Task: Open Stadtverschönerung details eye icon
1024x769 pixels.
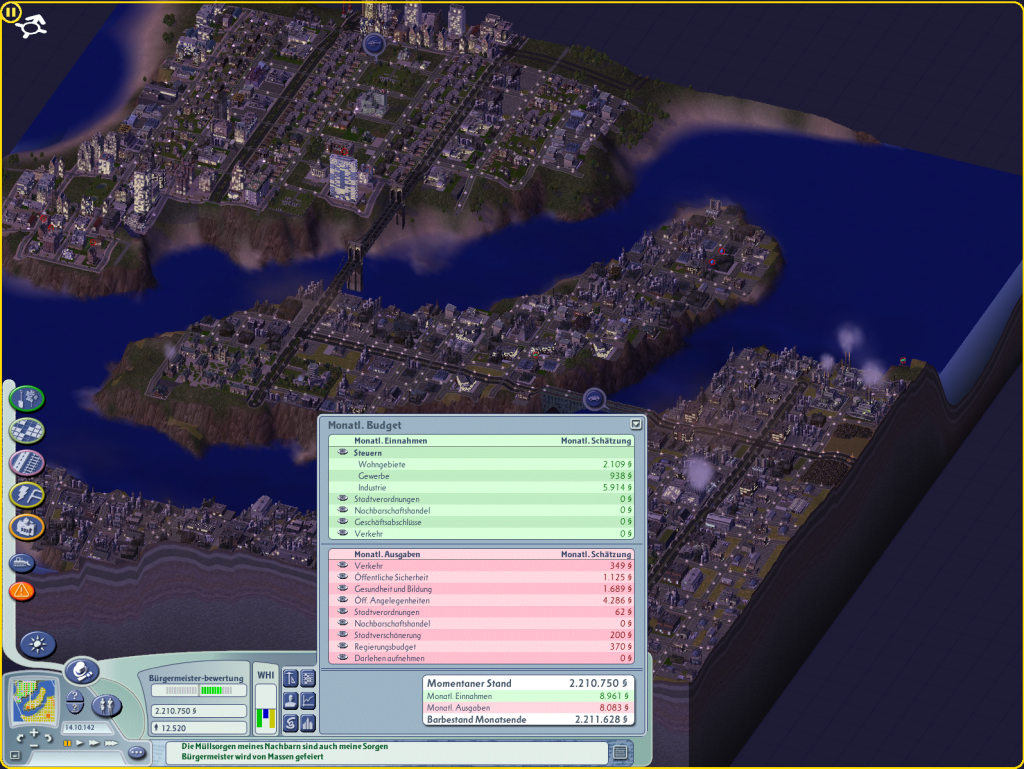Action: point(343,635)
